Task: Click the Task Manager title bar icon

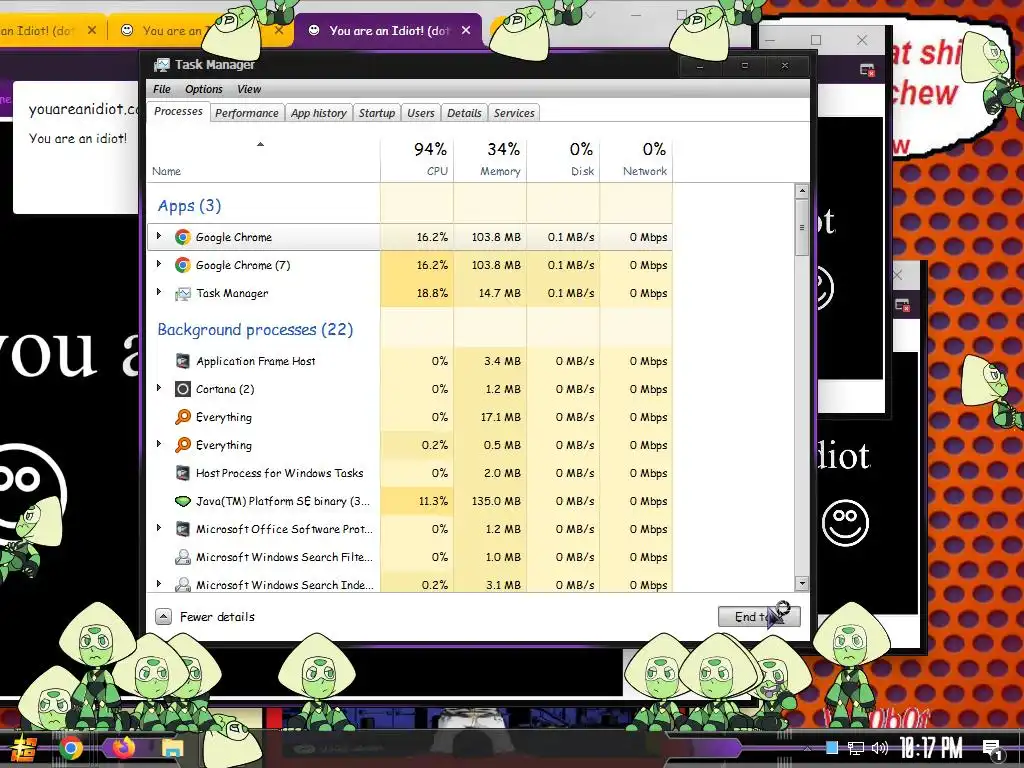Action: click(x=161, y=65)
